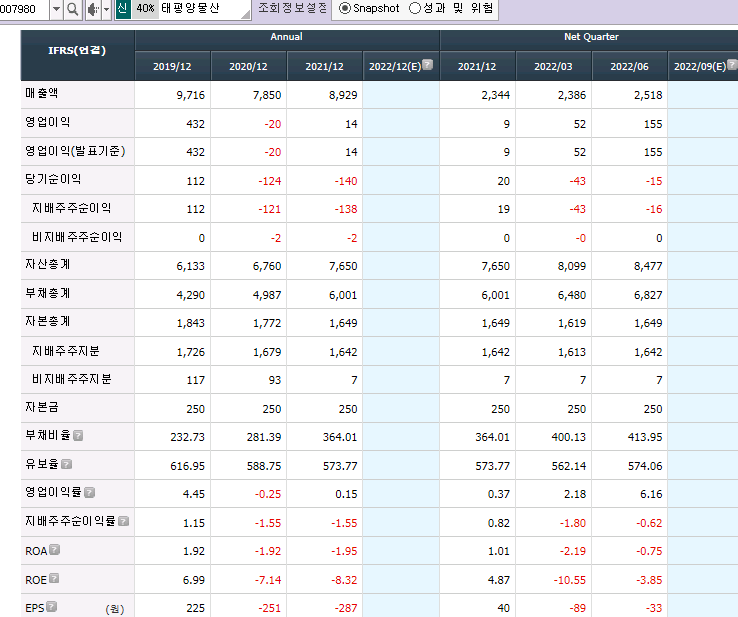Image resolution: width=738 pixels, height=617 pixels.
Task: Click help icon next to ROA
Action: 55,549
